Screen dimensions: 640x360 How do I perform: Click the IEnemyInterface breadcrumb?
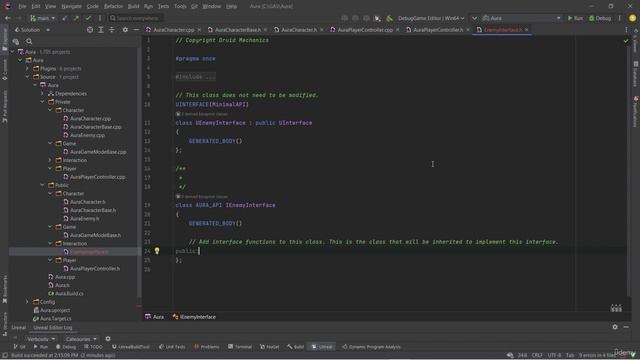pyautogui.click(x=194, y=317)
